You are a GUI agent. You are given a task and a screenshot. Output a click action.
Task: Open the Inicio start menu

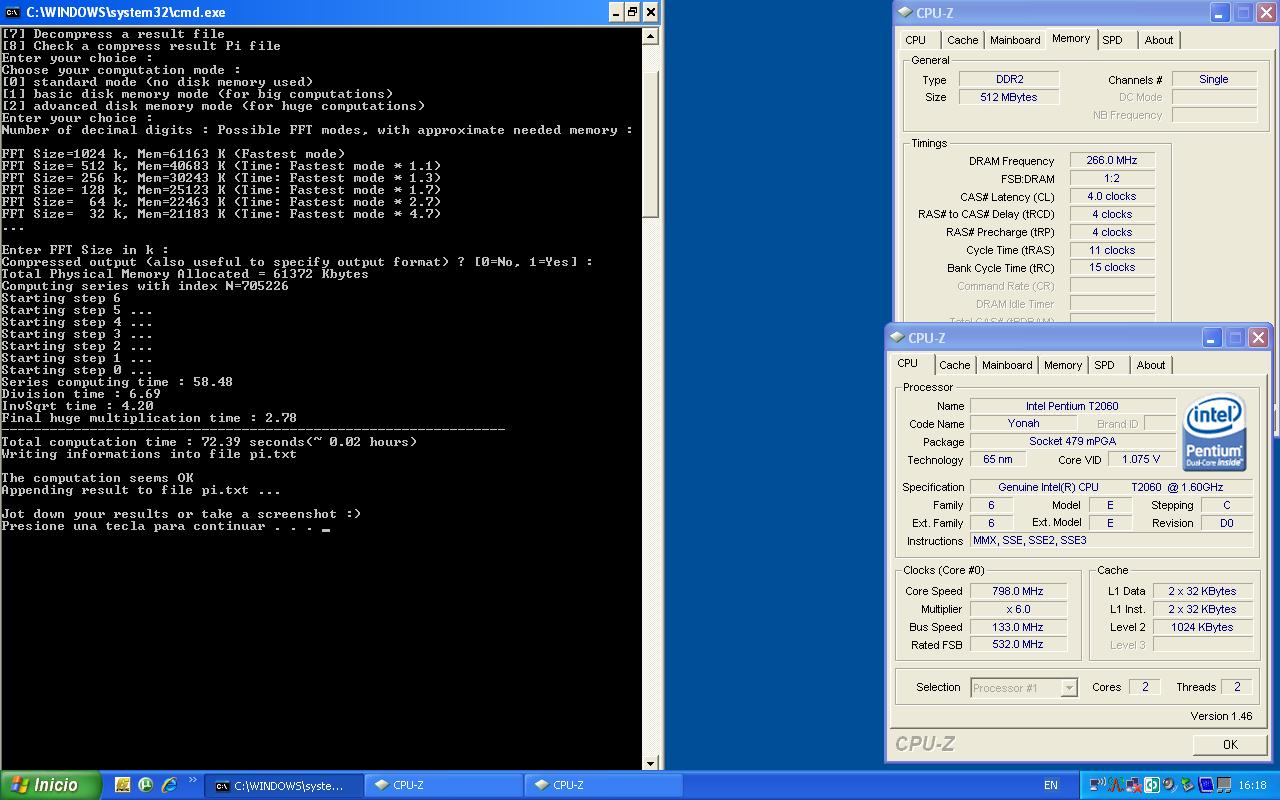[50, 785]
